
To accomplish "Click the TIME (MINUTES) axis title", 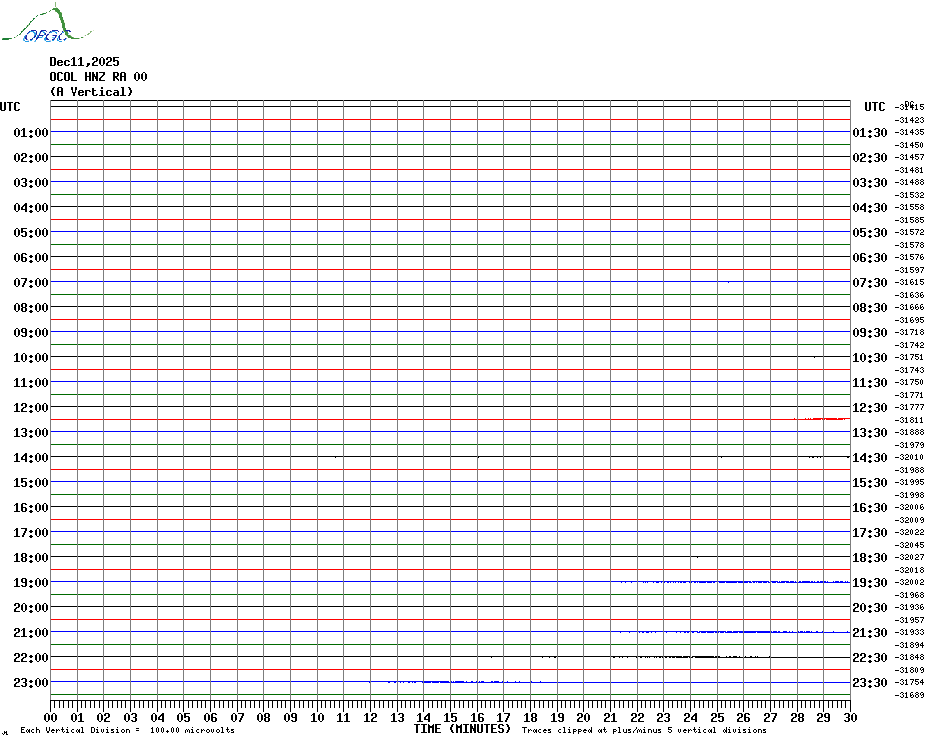I will click(462, 729).
